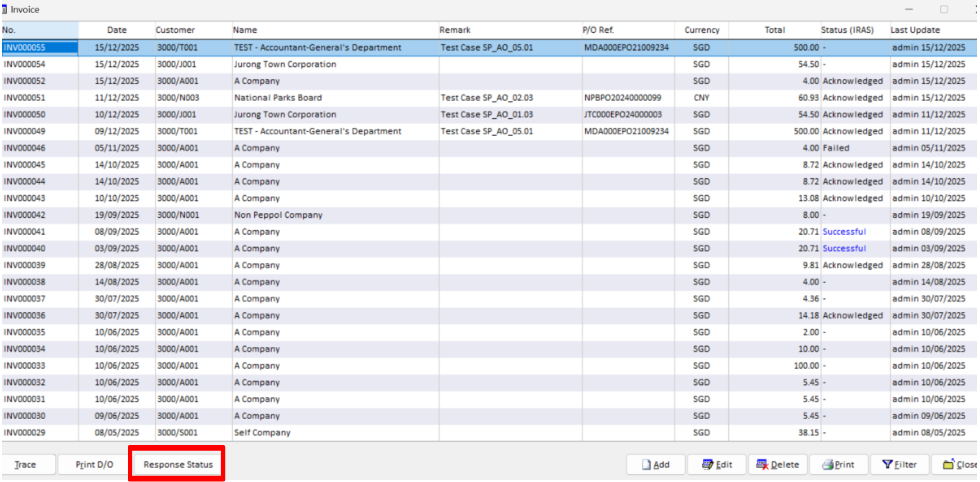Minimize the Invoice window
The width and height of the screenshot is (980, 482).
tap(909, 9)
